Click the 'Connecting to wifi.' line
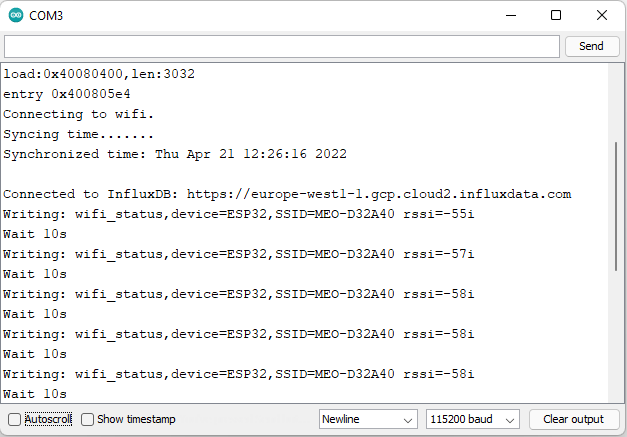This screenshot has height=437, width=627. [x=79, y=114]
